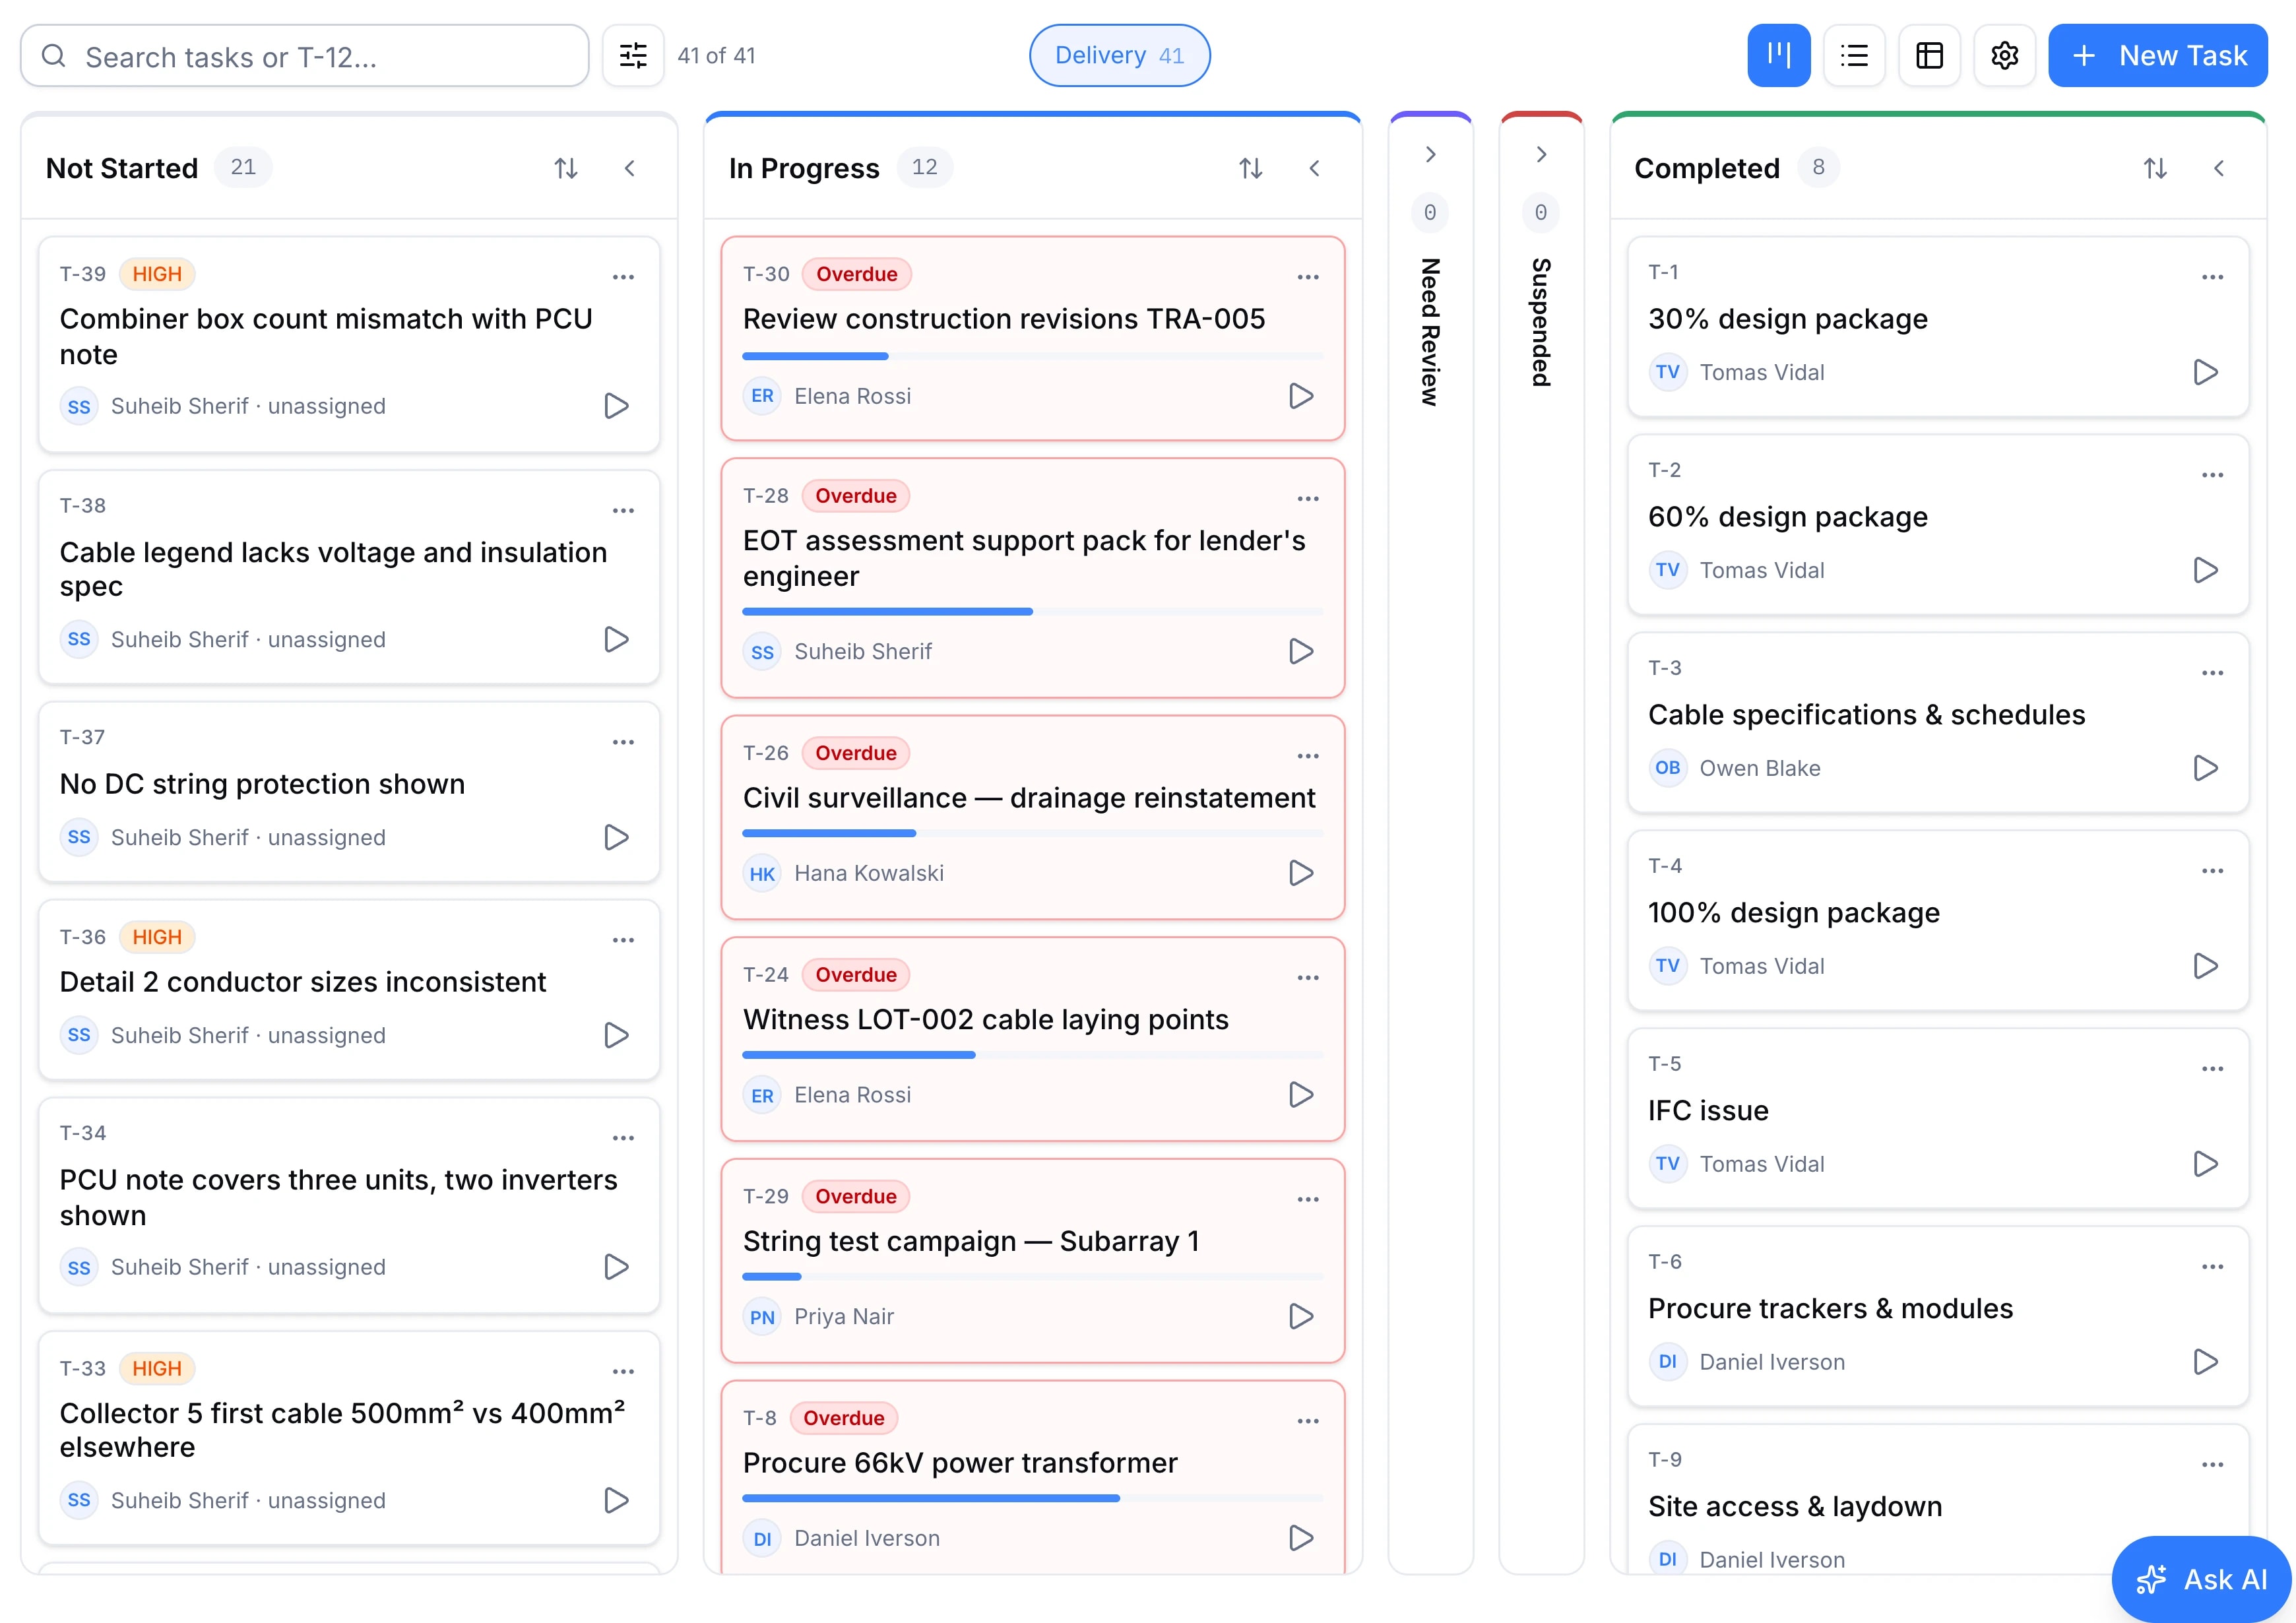The width and height of the screenshot is (2296, 1623).
Task: Open more options on task T-26
Action: [x=1308, y=756]
